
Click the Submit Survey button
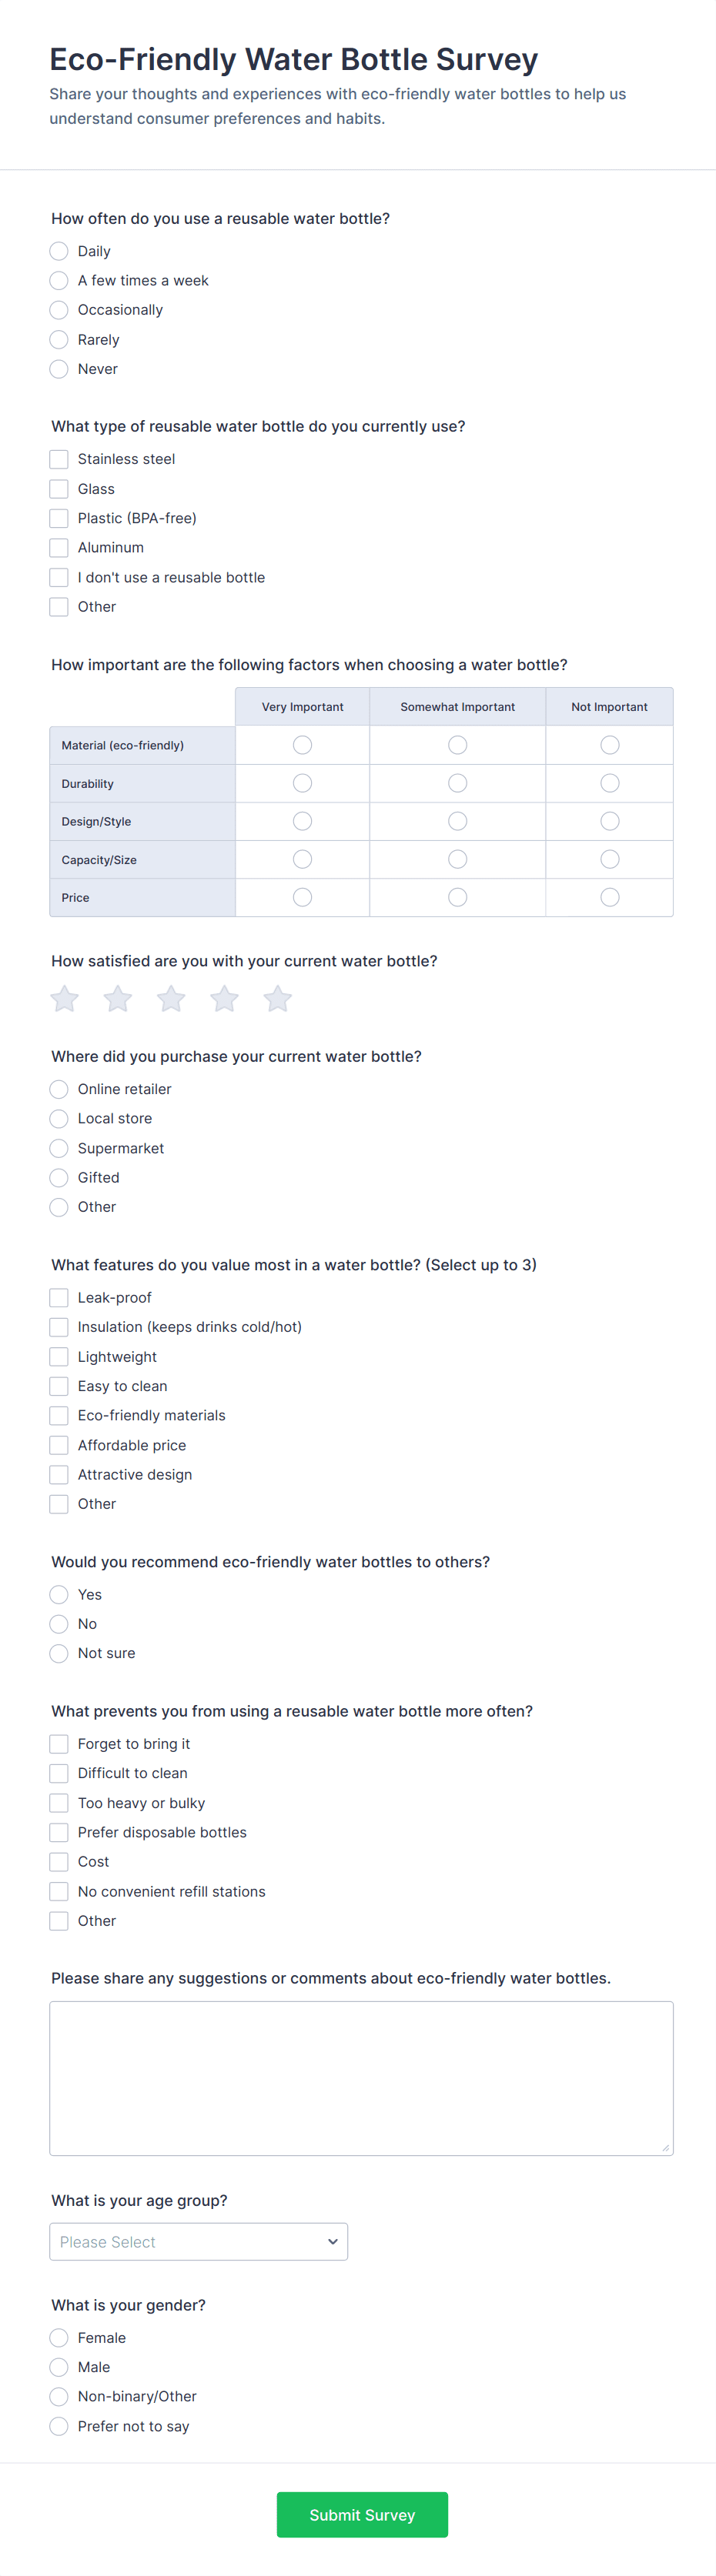pyautogui.click(x=362, y=2514)
